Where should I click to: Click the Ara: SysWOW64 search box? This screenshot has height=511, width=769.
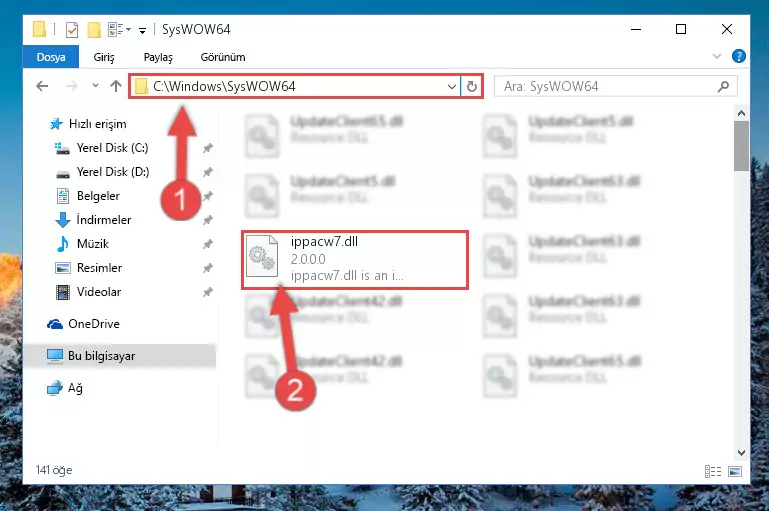pos(615,86)
